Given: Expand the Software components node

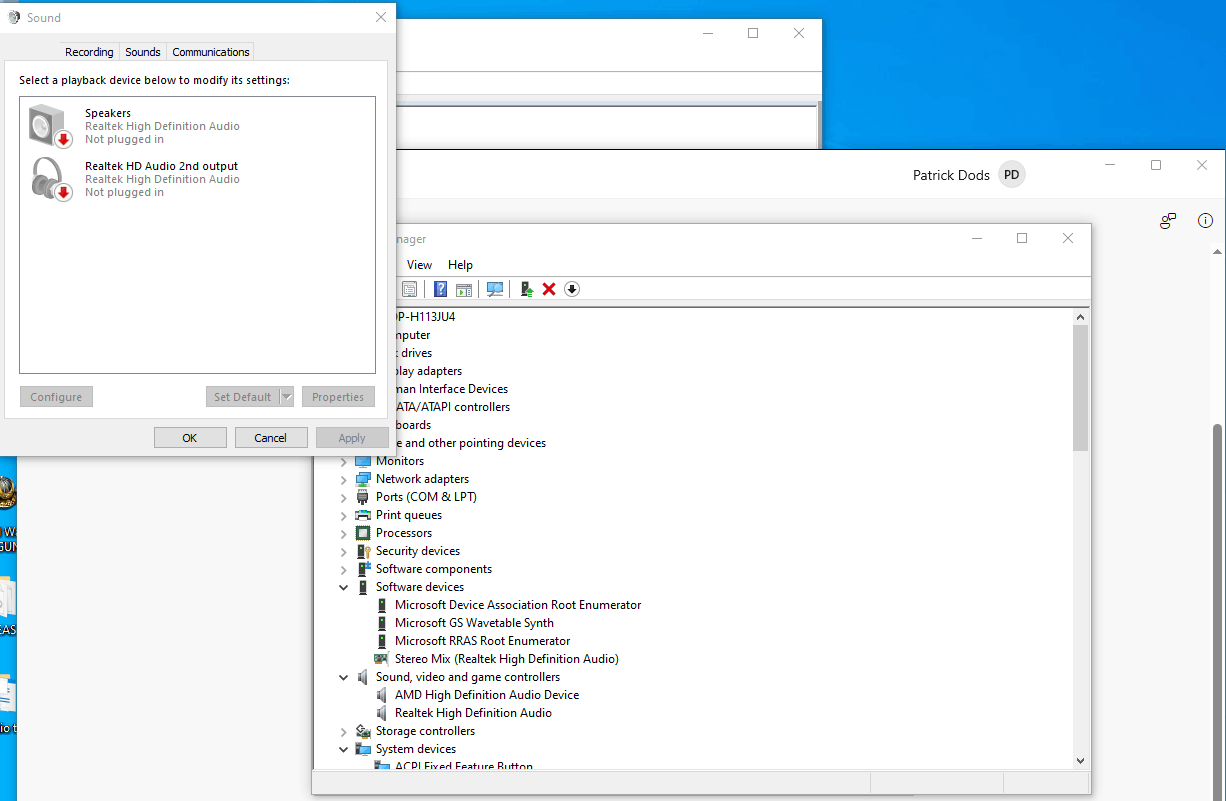Looking at the screenshot, I should (x=344, y=569).
